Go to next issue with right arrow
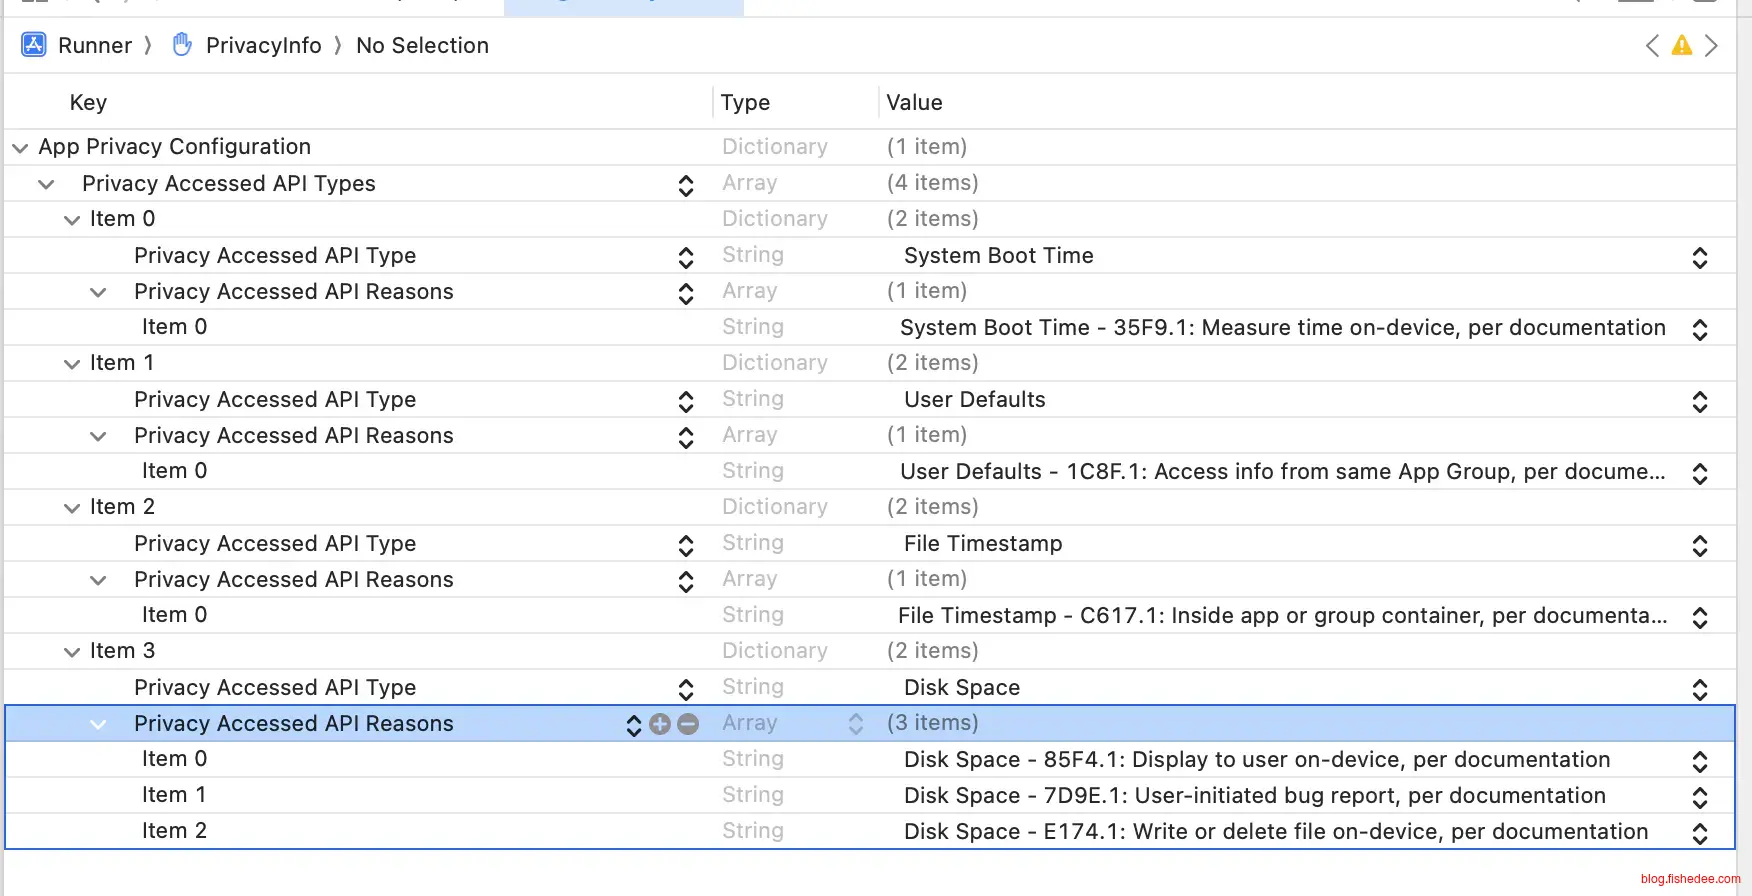This screenshot has height=896, width=1752. [1711, 46]
